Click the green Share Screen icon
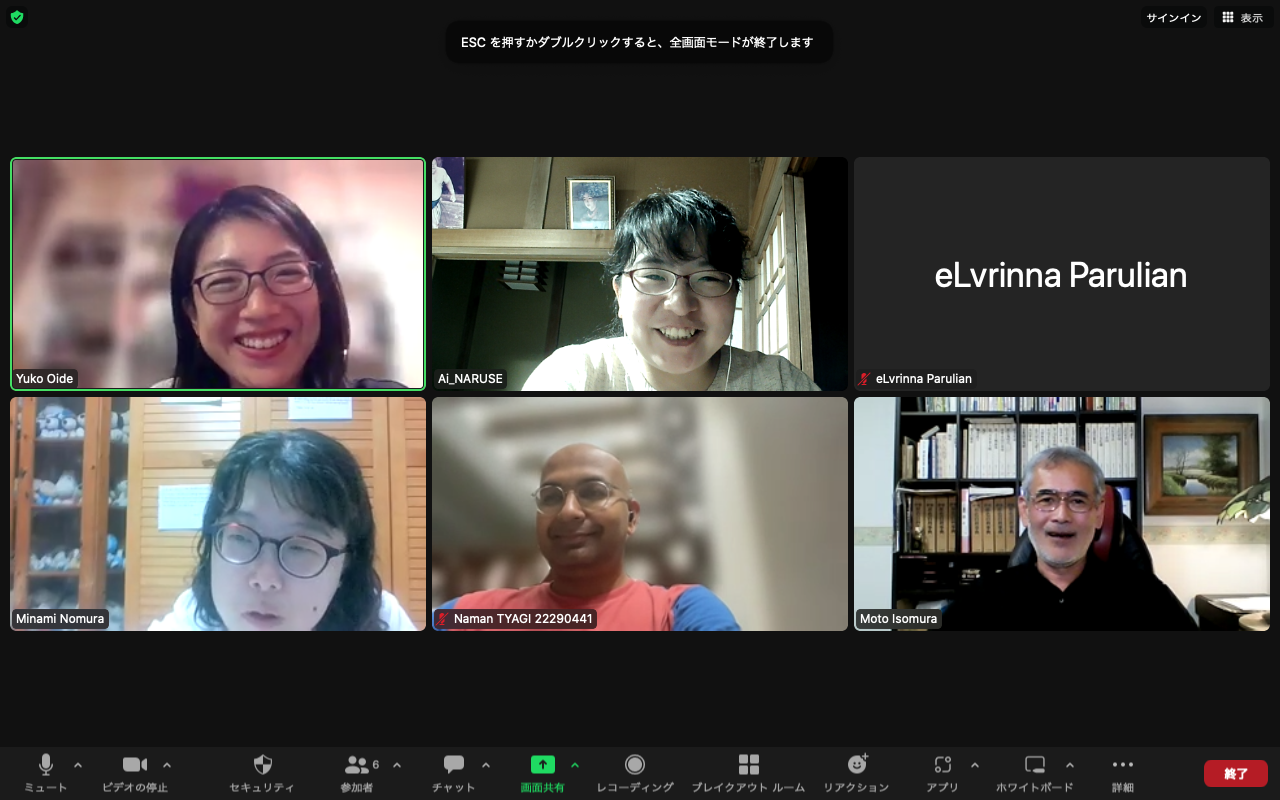The width and height of the screenshot is (1280, 800). point(542,765)
